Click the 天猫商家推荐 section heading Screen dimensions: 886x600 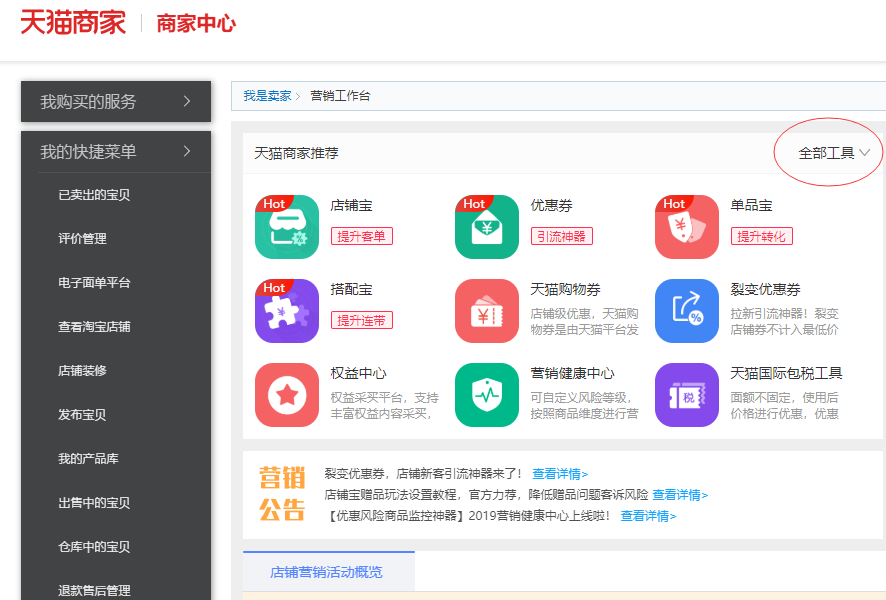tap(296, 153)
